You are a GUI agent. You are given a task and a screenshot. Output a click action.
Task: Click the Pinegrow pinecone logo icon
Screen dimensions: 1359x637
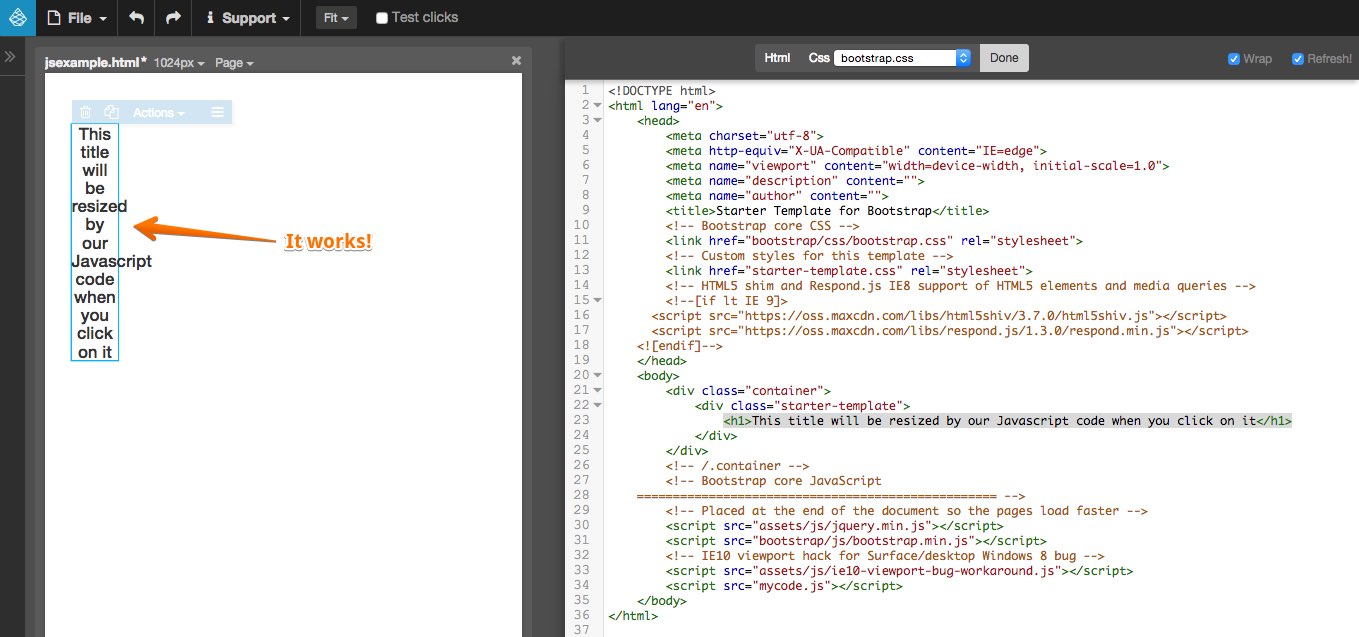tap(17, 17)
